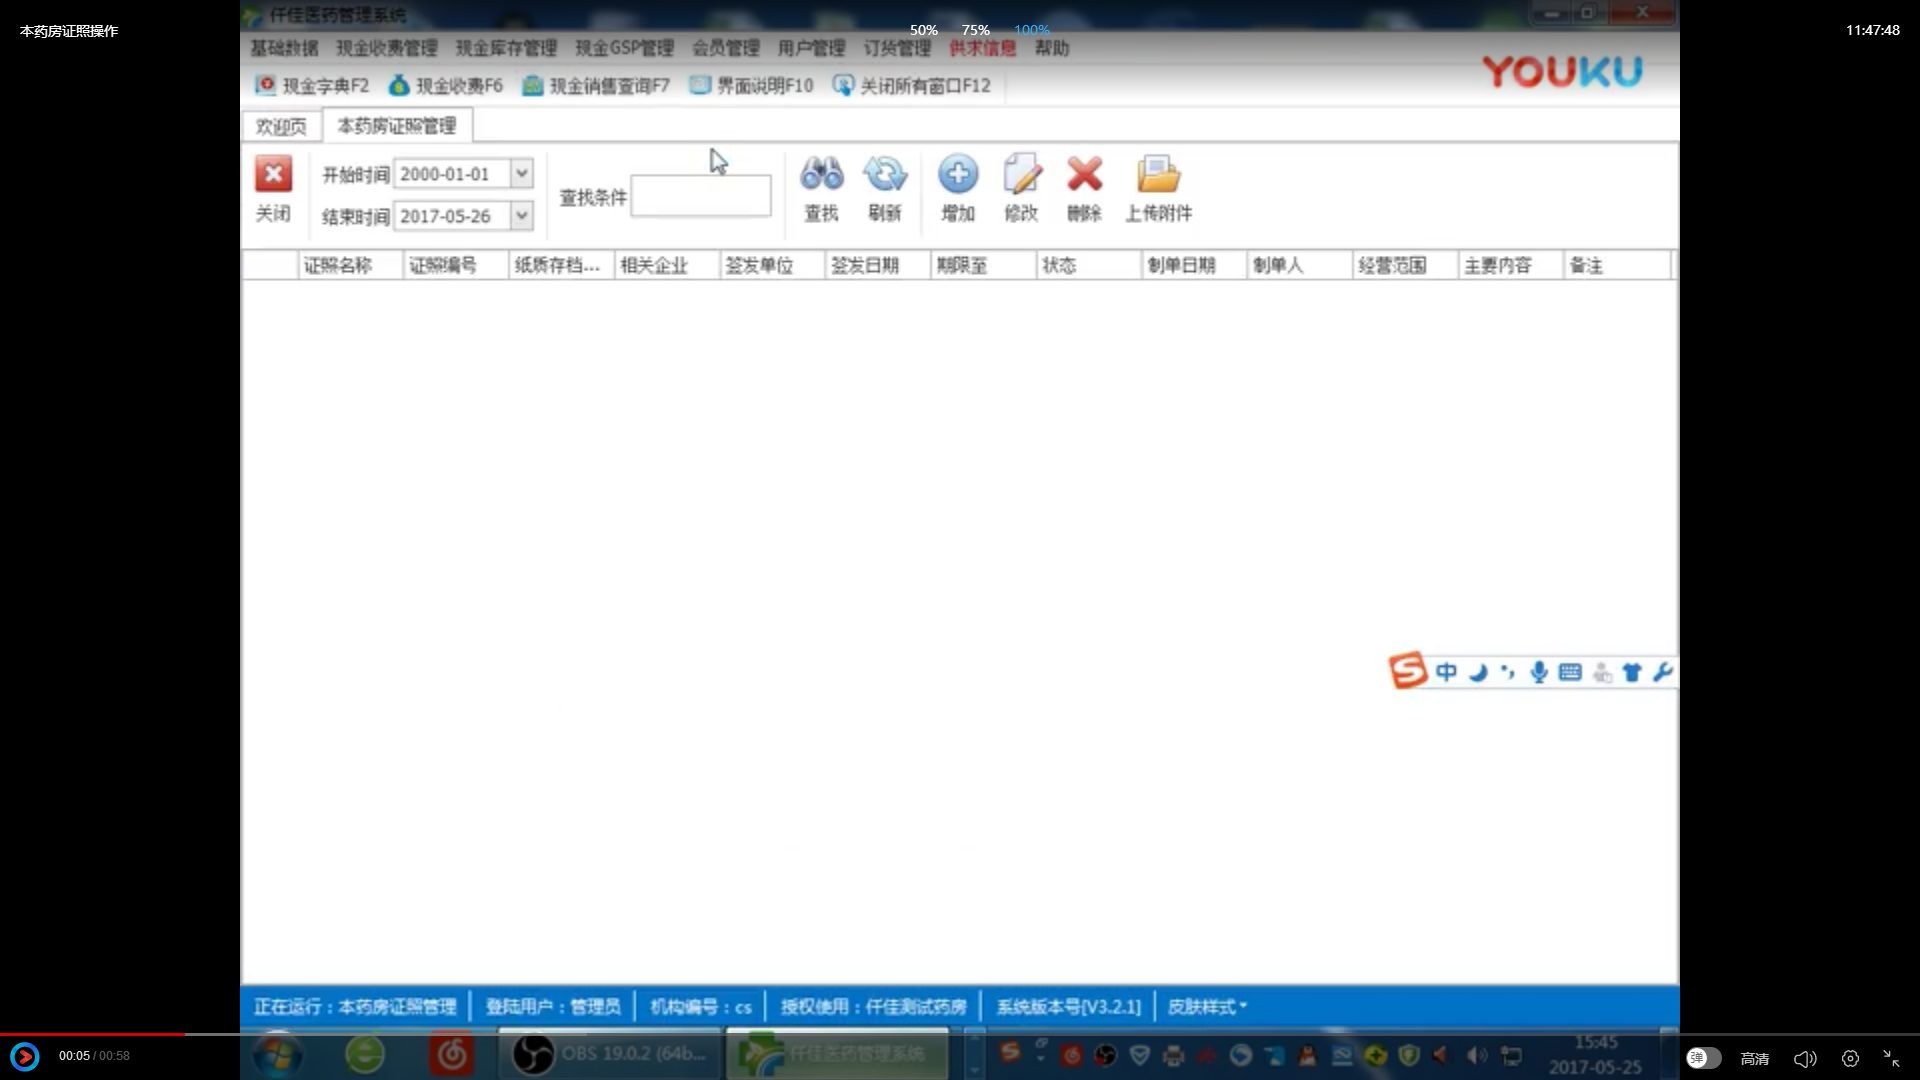Open the 帮助 menu

[1052, 48]
